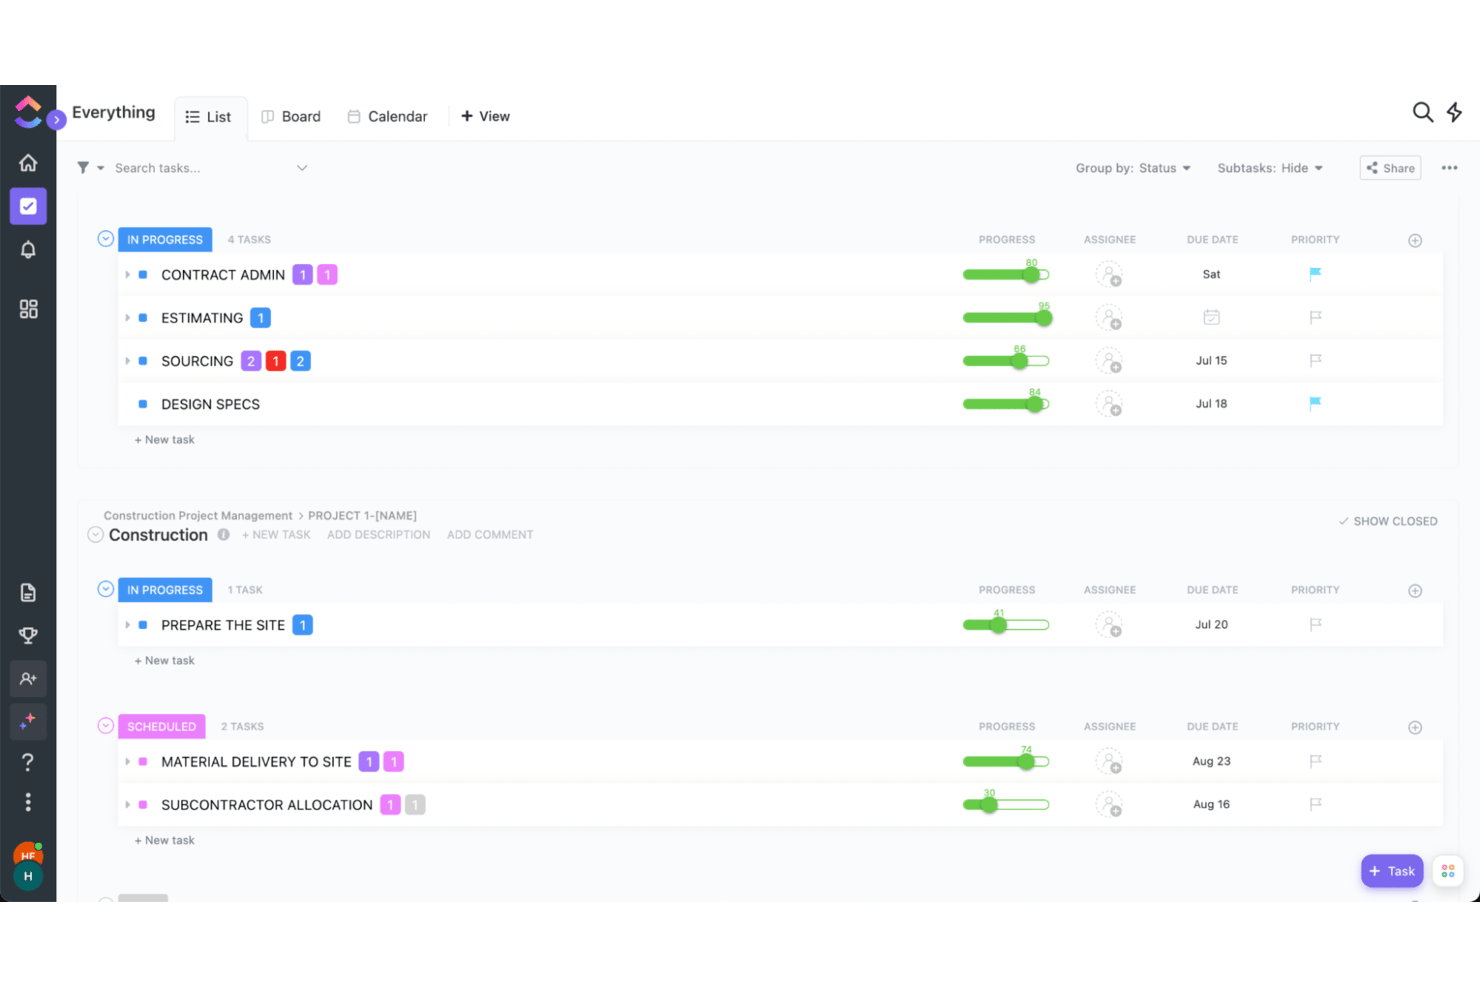Assign someone to CONTRACT ADMIN task
The width and height of the screenshot is (1480, 987).
(x=1109, y=274)
